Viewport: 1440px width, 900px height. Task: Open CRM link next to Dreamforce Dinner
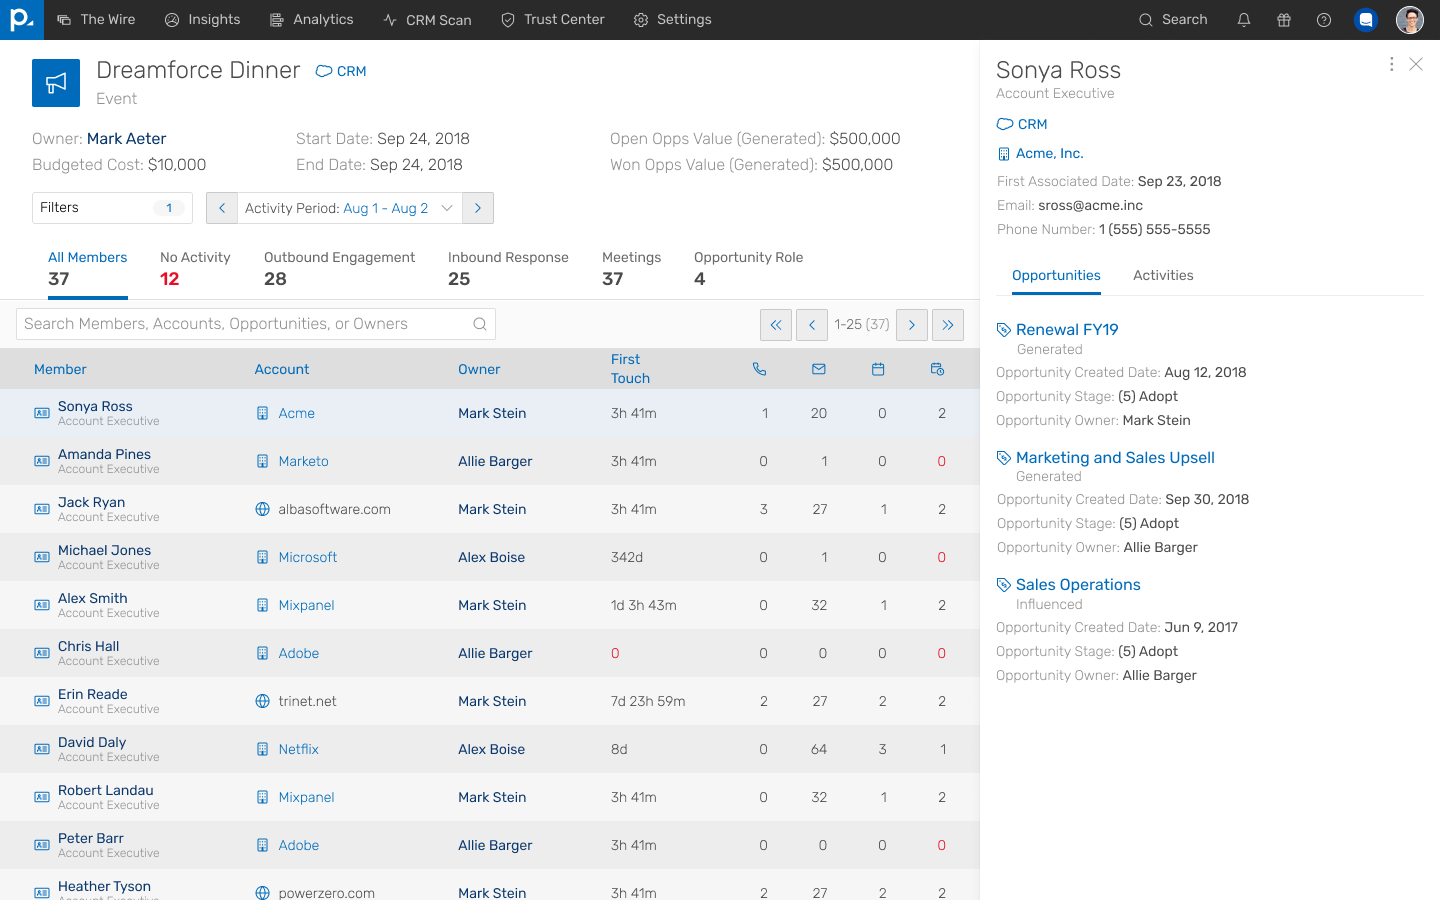pos(341,71)
